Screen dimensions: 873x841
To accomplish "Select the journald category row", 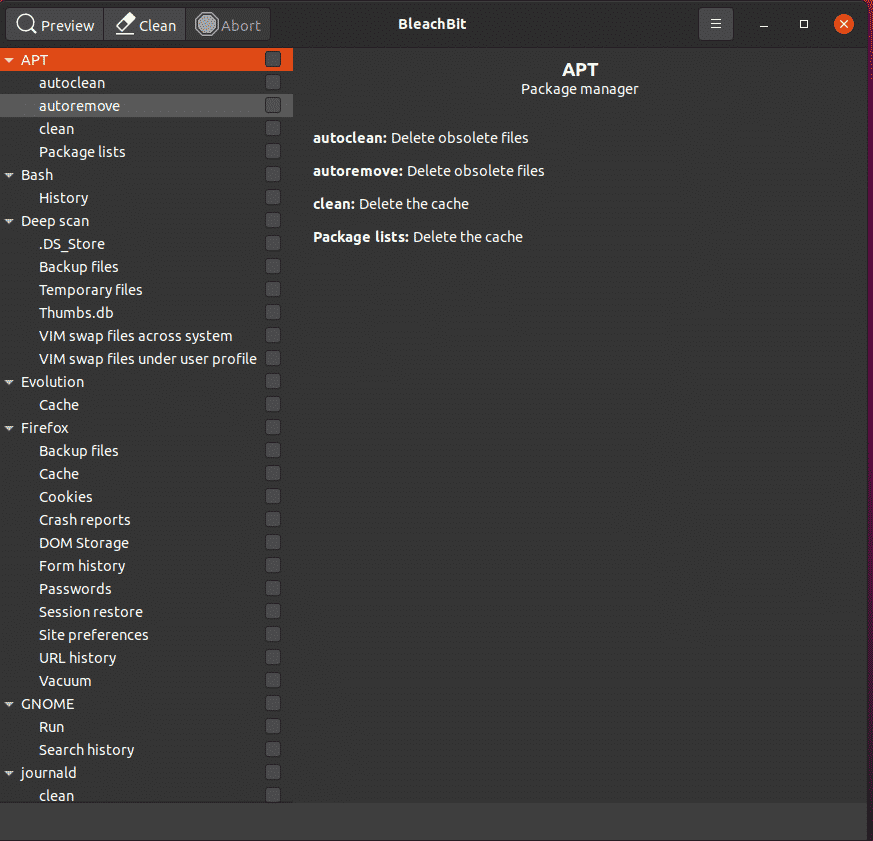I will pos(146,773).
